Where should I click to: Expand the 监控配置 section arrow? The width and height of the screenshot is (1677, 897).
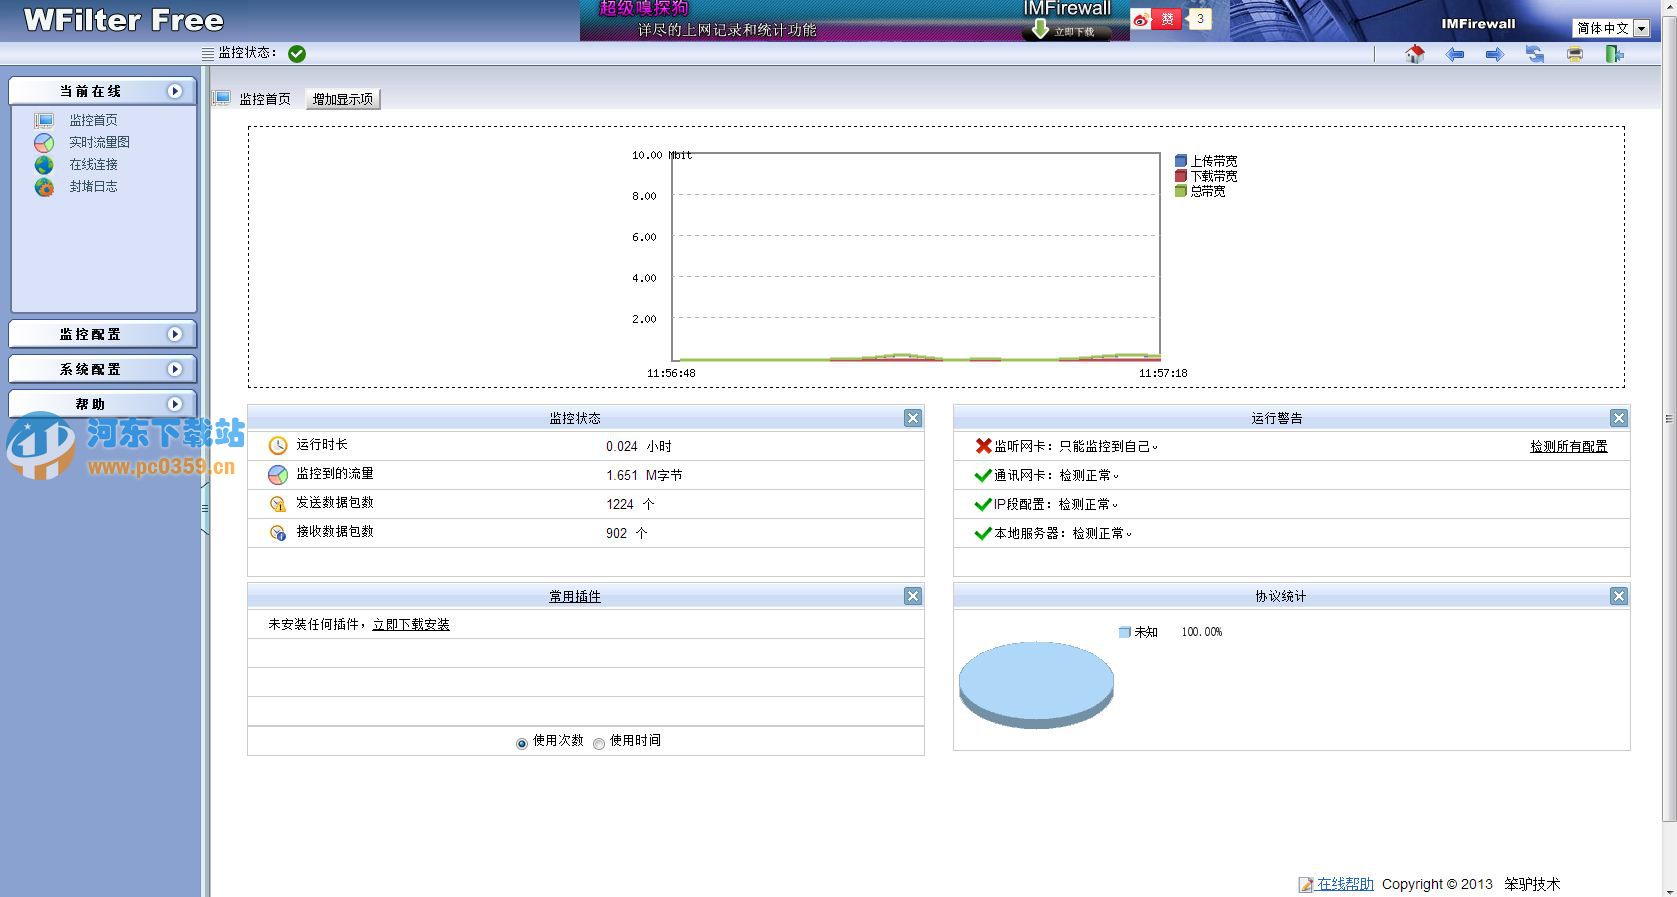175,334
